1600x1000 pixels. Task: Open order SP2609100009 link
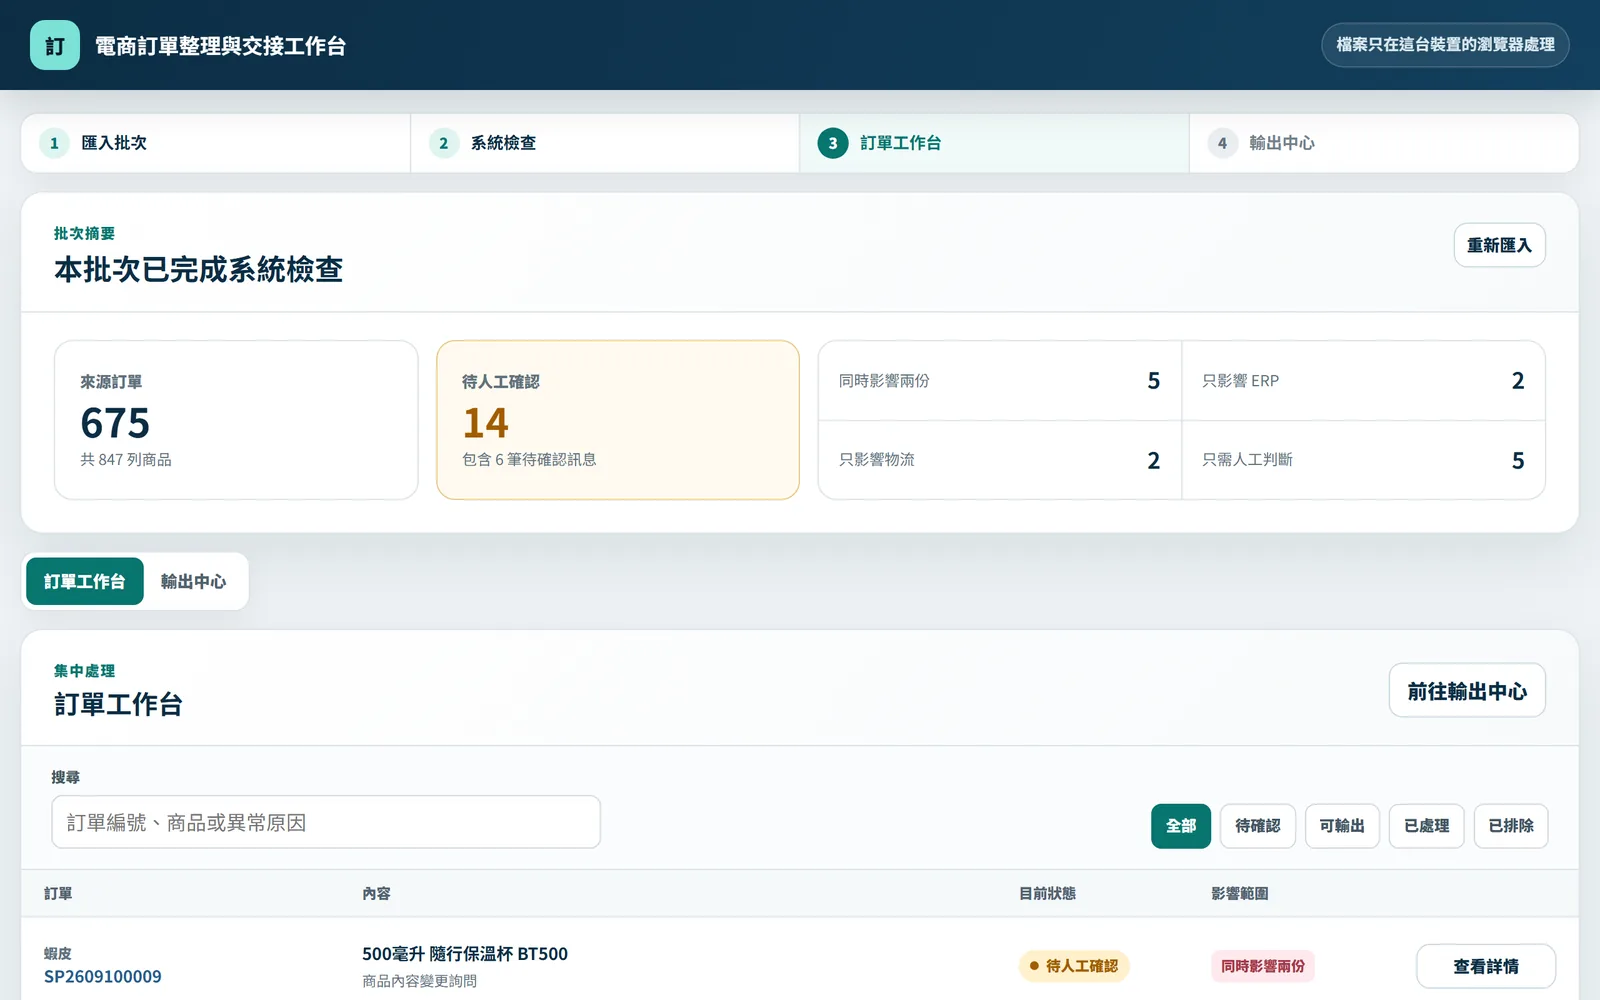click(x=103, y=977)
